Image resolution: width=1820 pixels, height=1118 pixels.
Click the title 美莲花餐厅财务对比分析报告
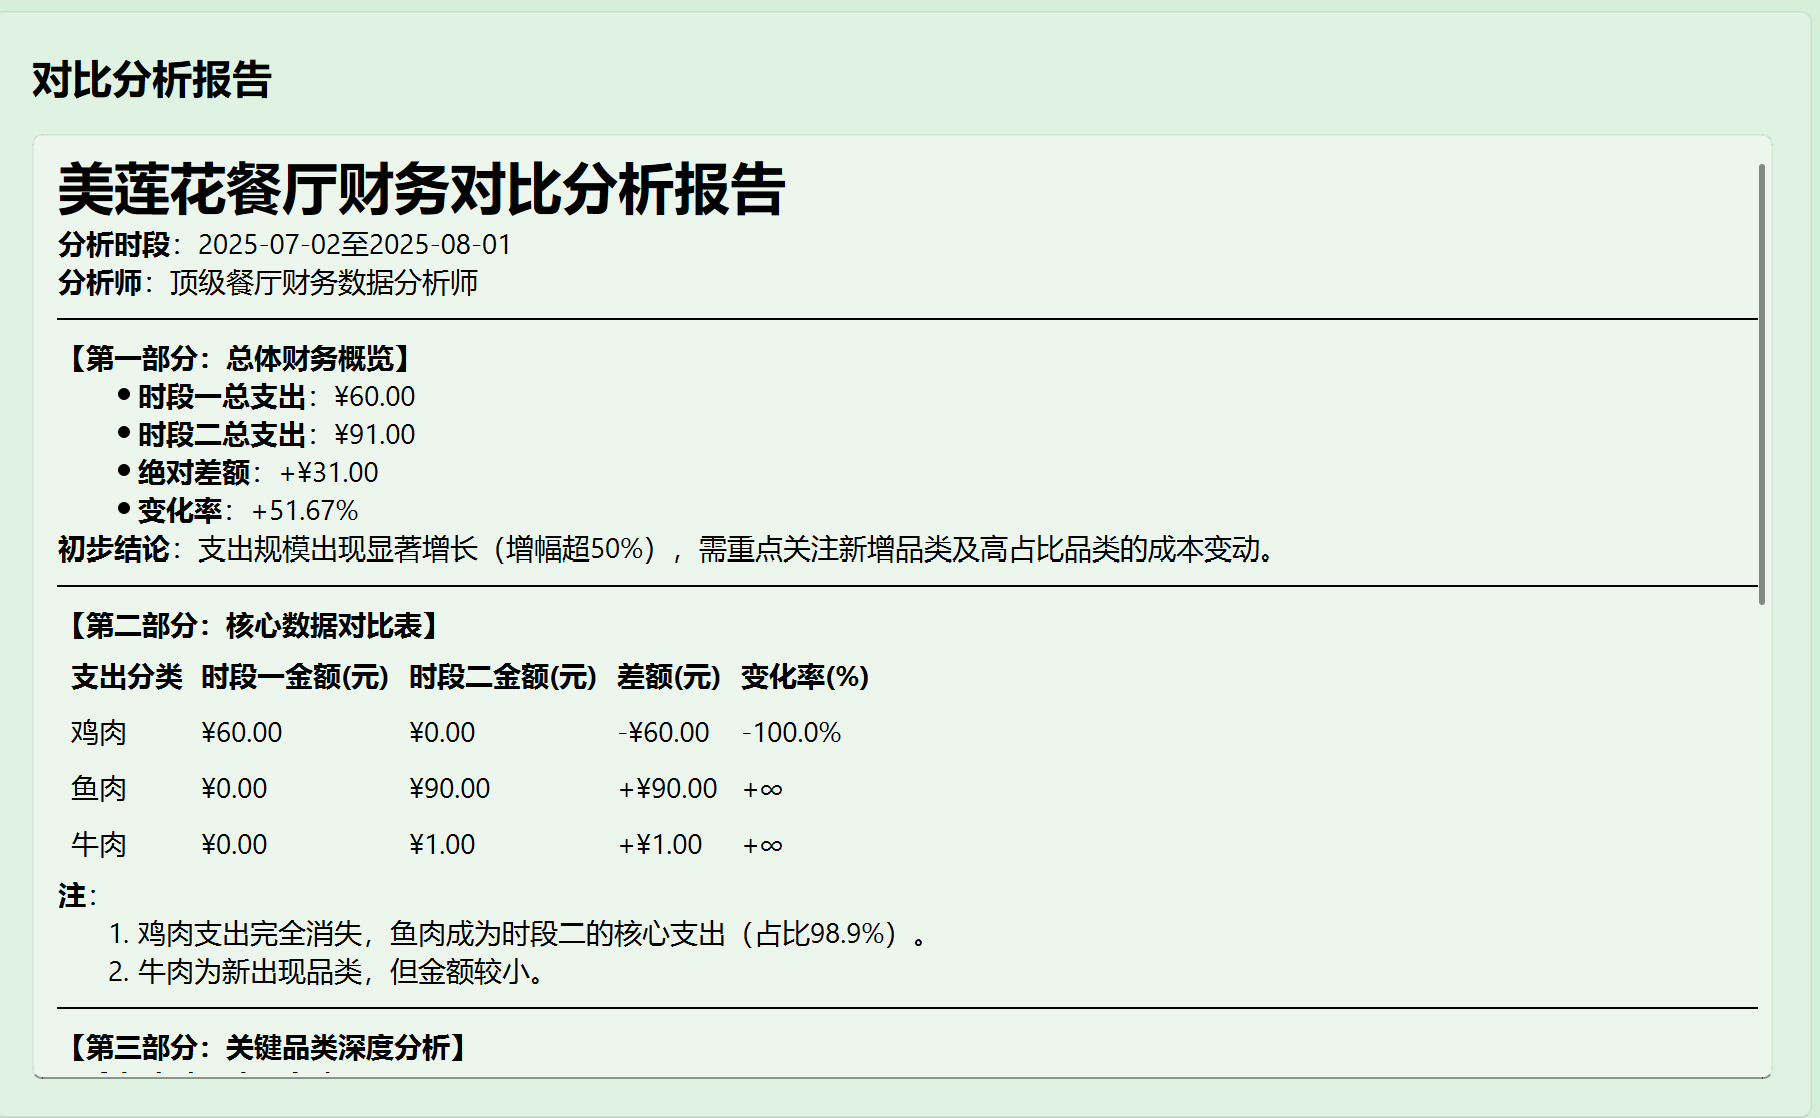(421, 189)
